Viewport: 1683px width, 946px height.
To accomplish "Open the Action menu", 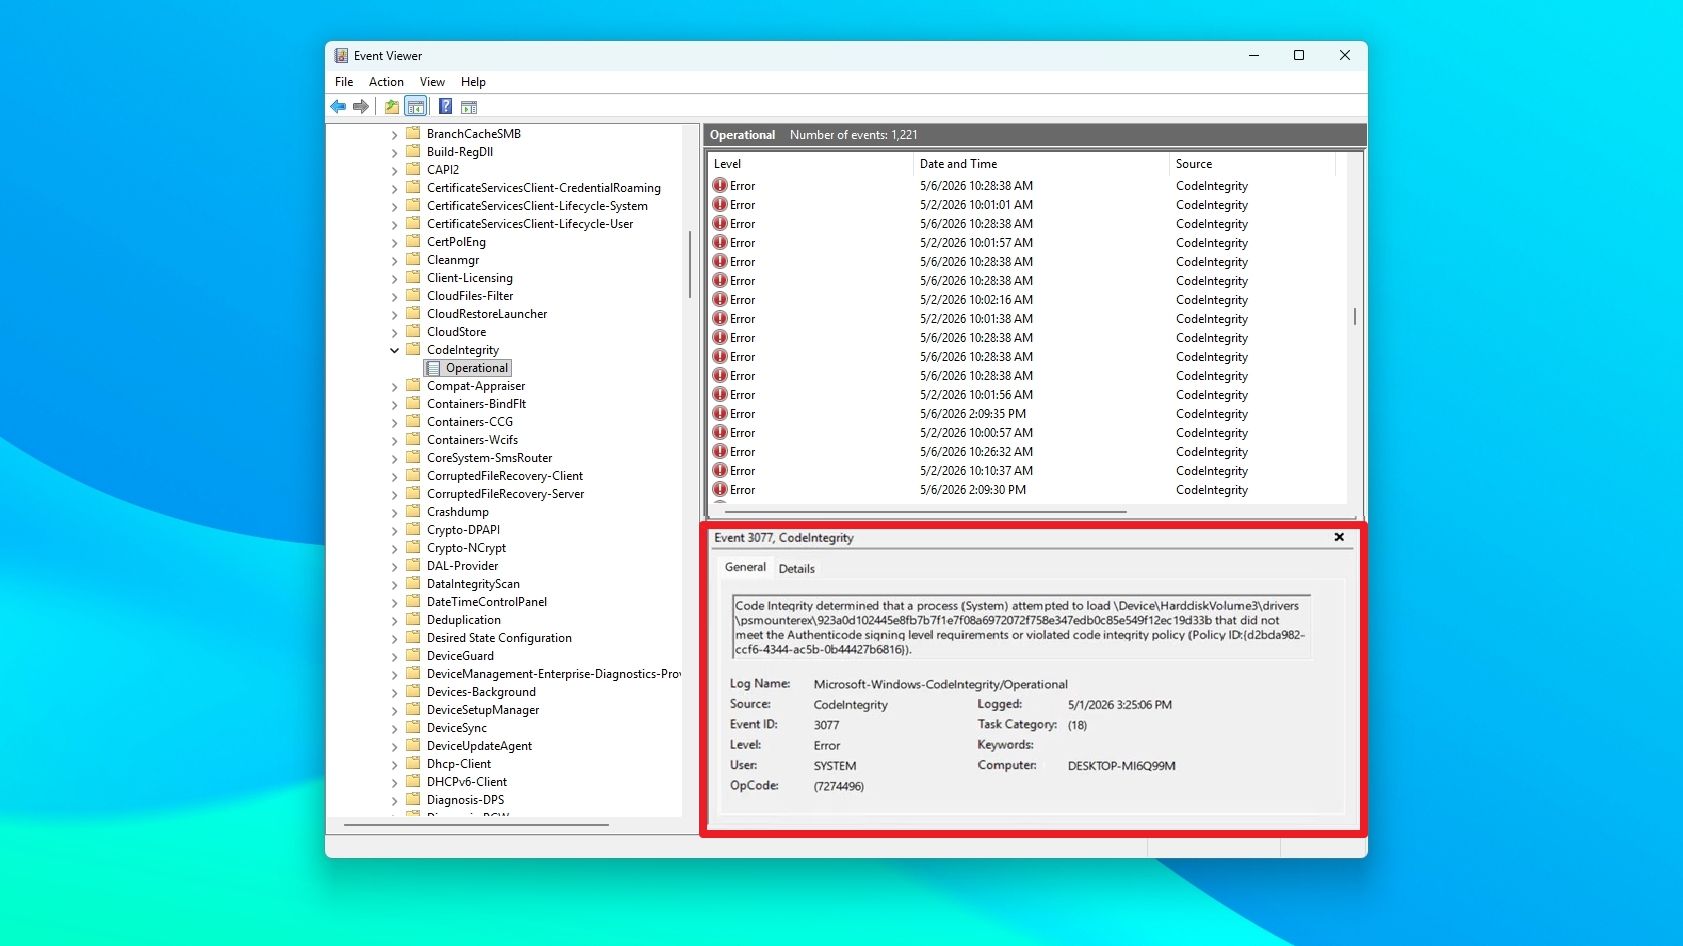I will tap(386, 82).
